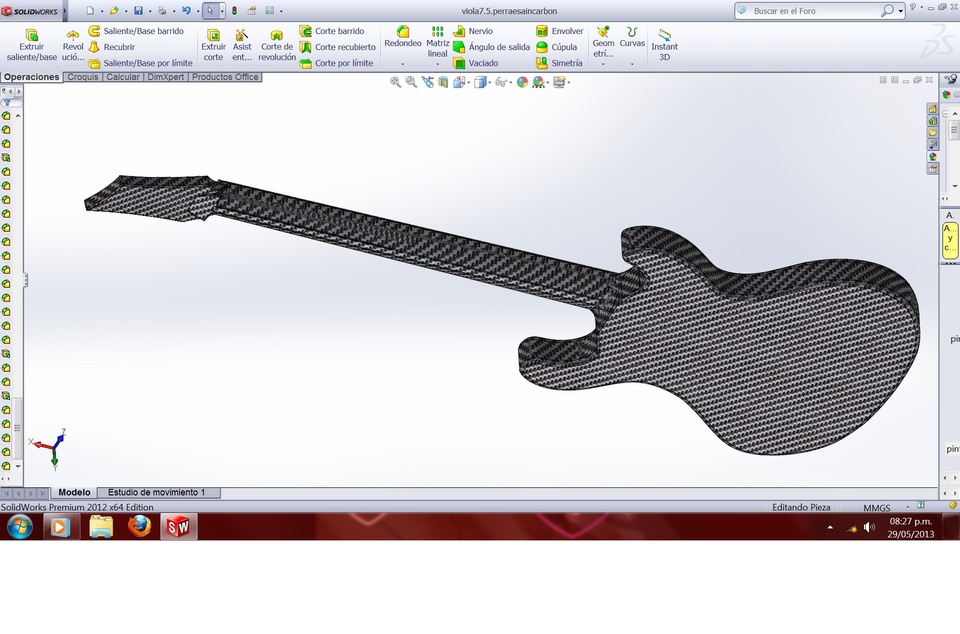Choose the Vaciado shell tool

476,63
